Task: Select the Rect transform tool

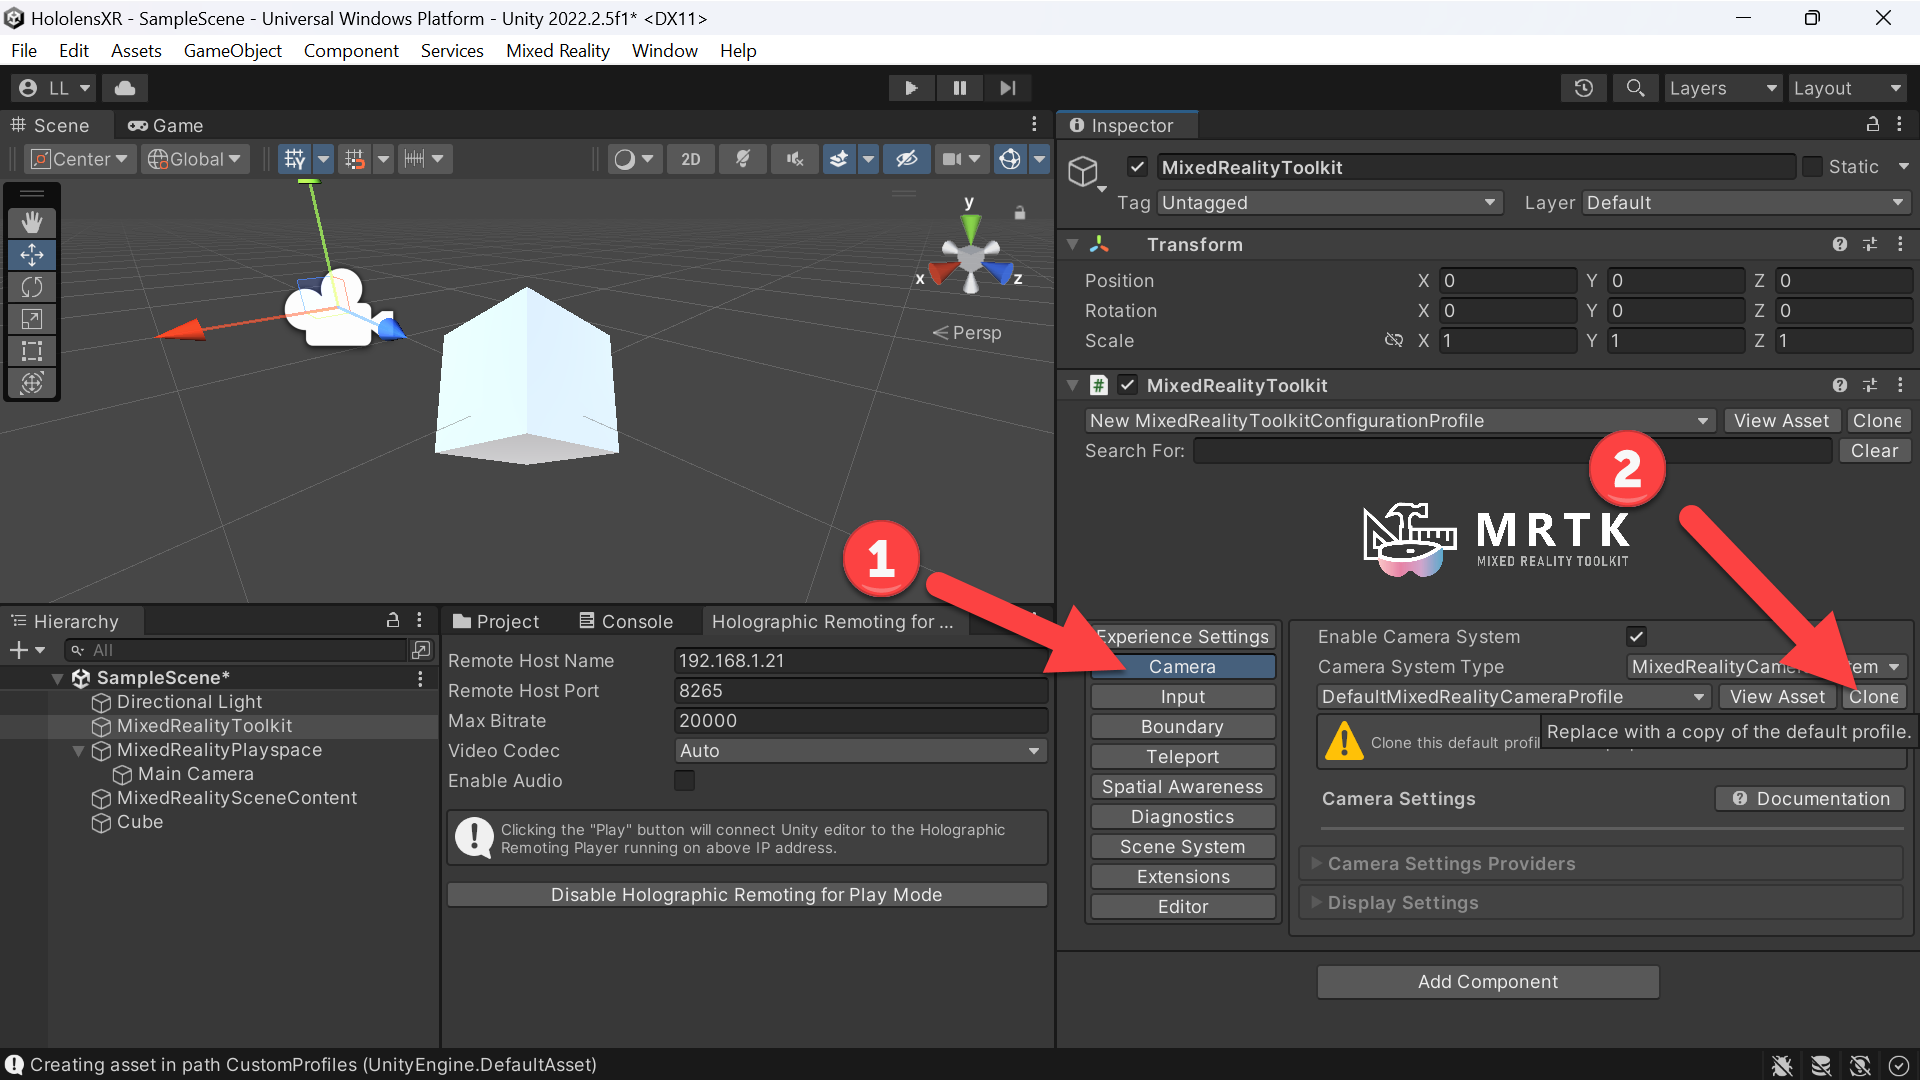Action: (x=32, y=351)
